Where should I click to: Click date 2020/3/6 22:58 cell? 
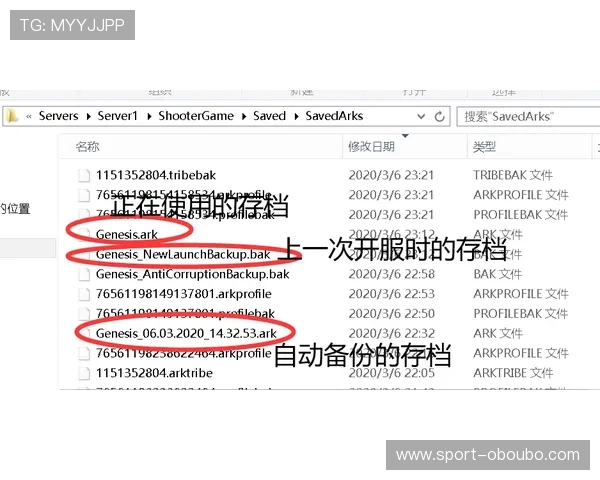point(391,274)
